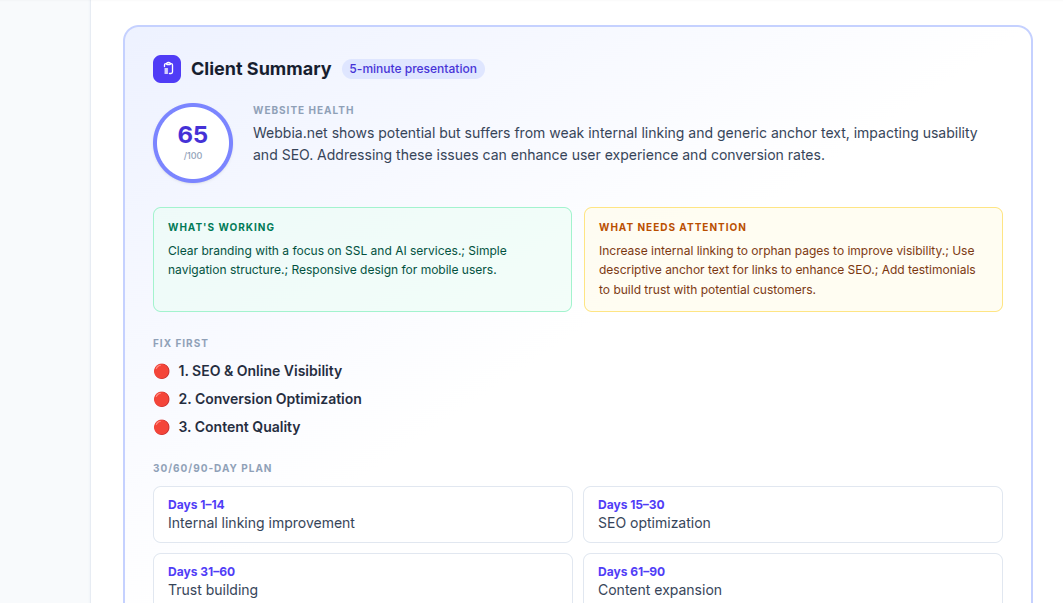Click 'SEO optimization' plan text
This screenshot has height=603, width=1063.
point(654,523)
